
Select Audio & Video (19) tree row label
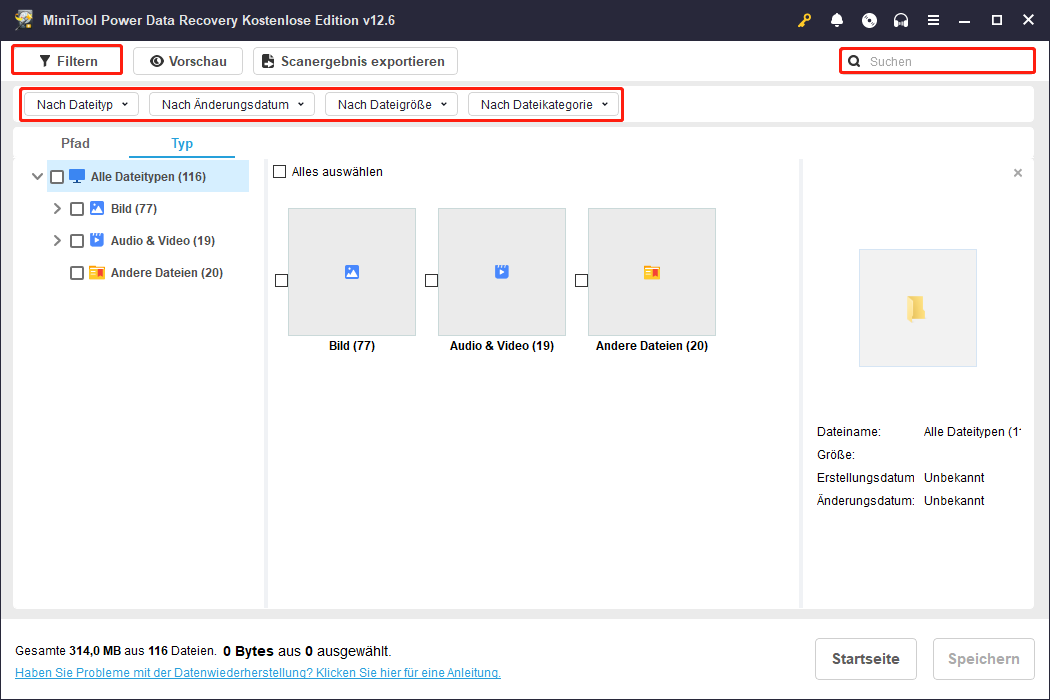(x=163, y=240)
